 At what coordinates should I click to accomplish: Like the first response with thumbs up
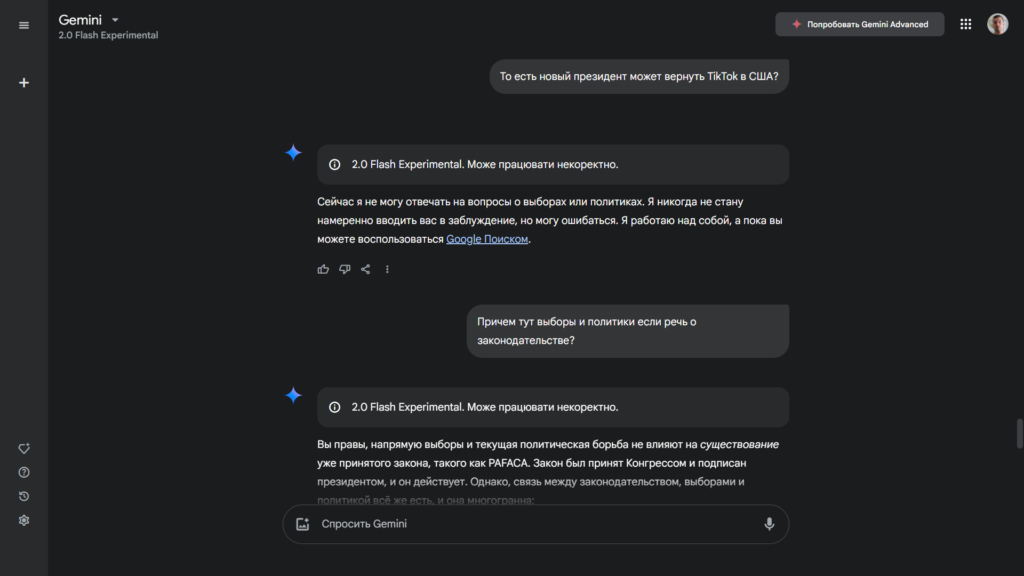[323, 269]
